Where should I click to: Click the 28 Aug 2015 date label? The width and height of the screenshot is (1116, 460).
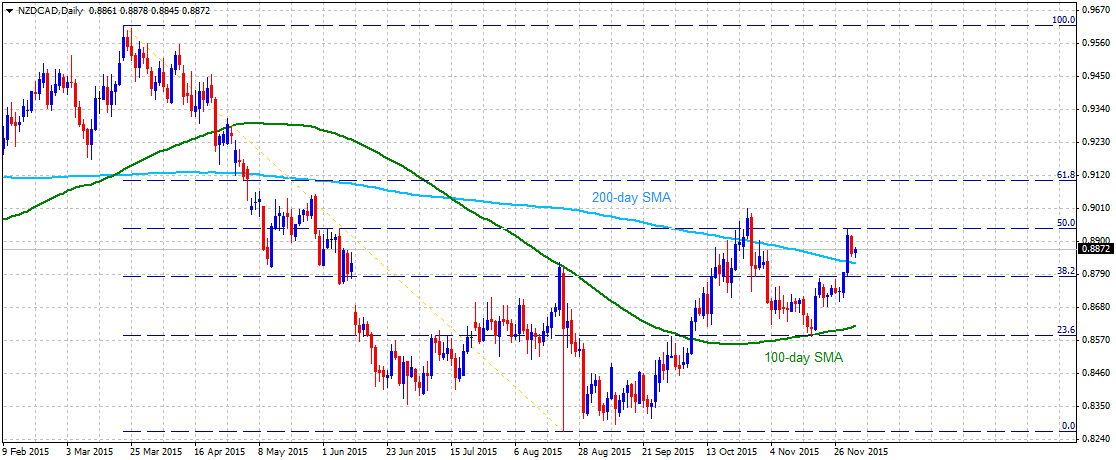point(604,451)
